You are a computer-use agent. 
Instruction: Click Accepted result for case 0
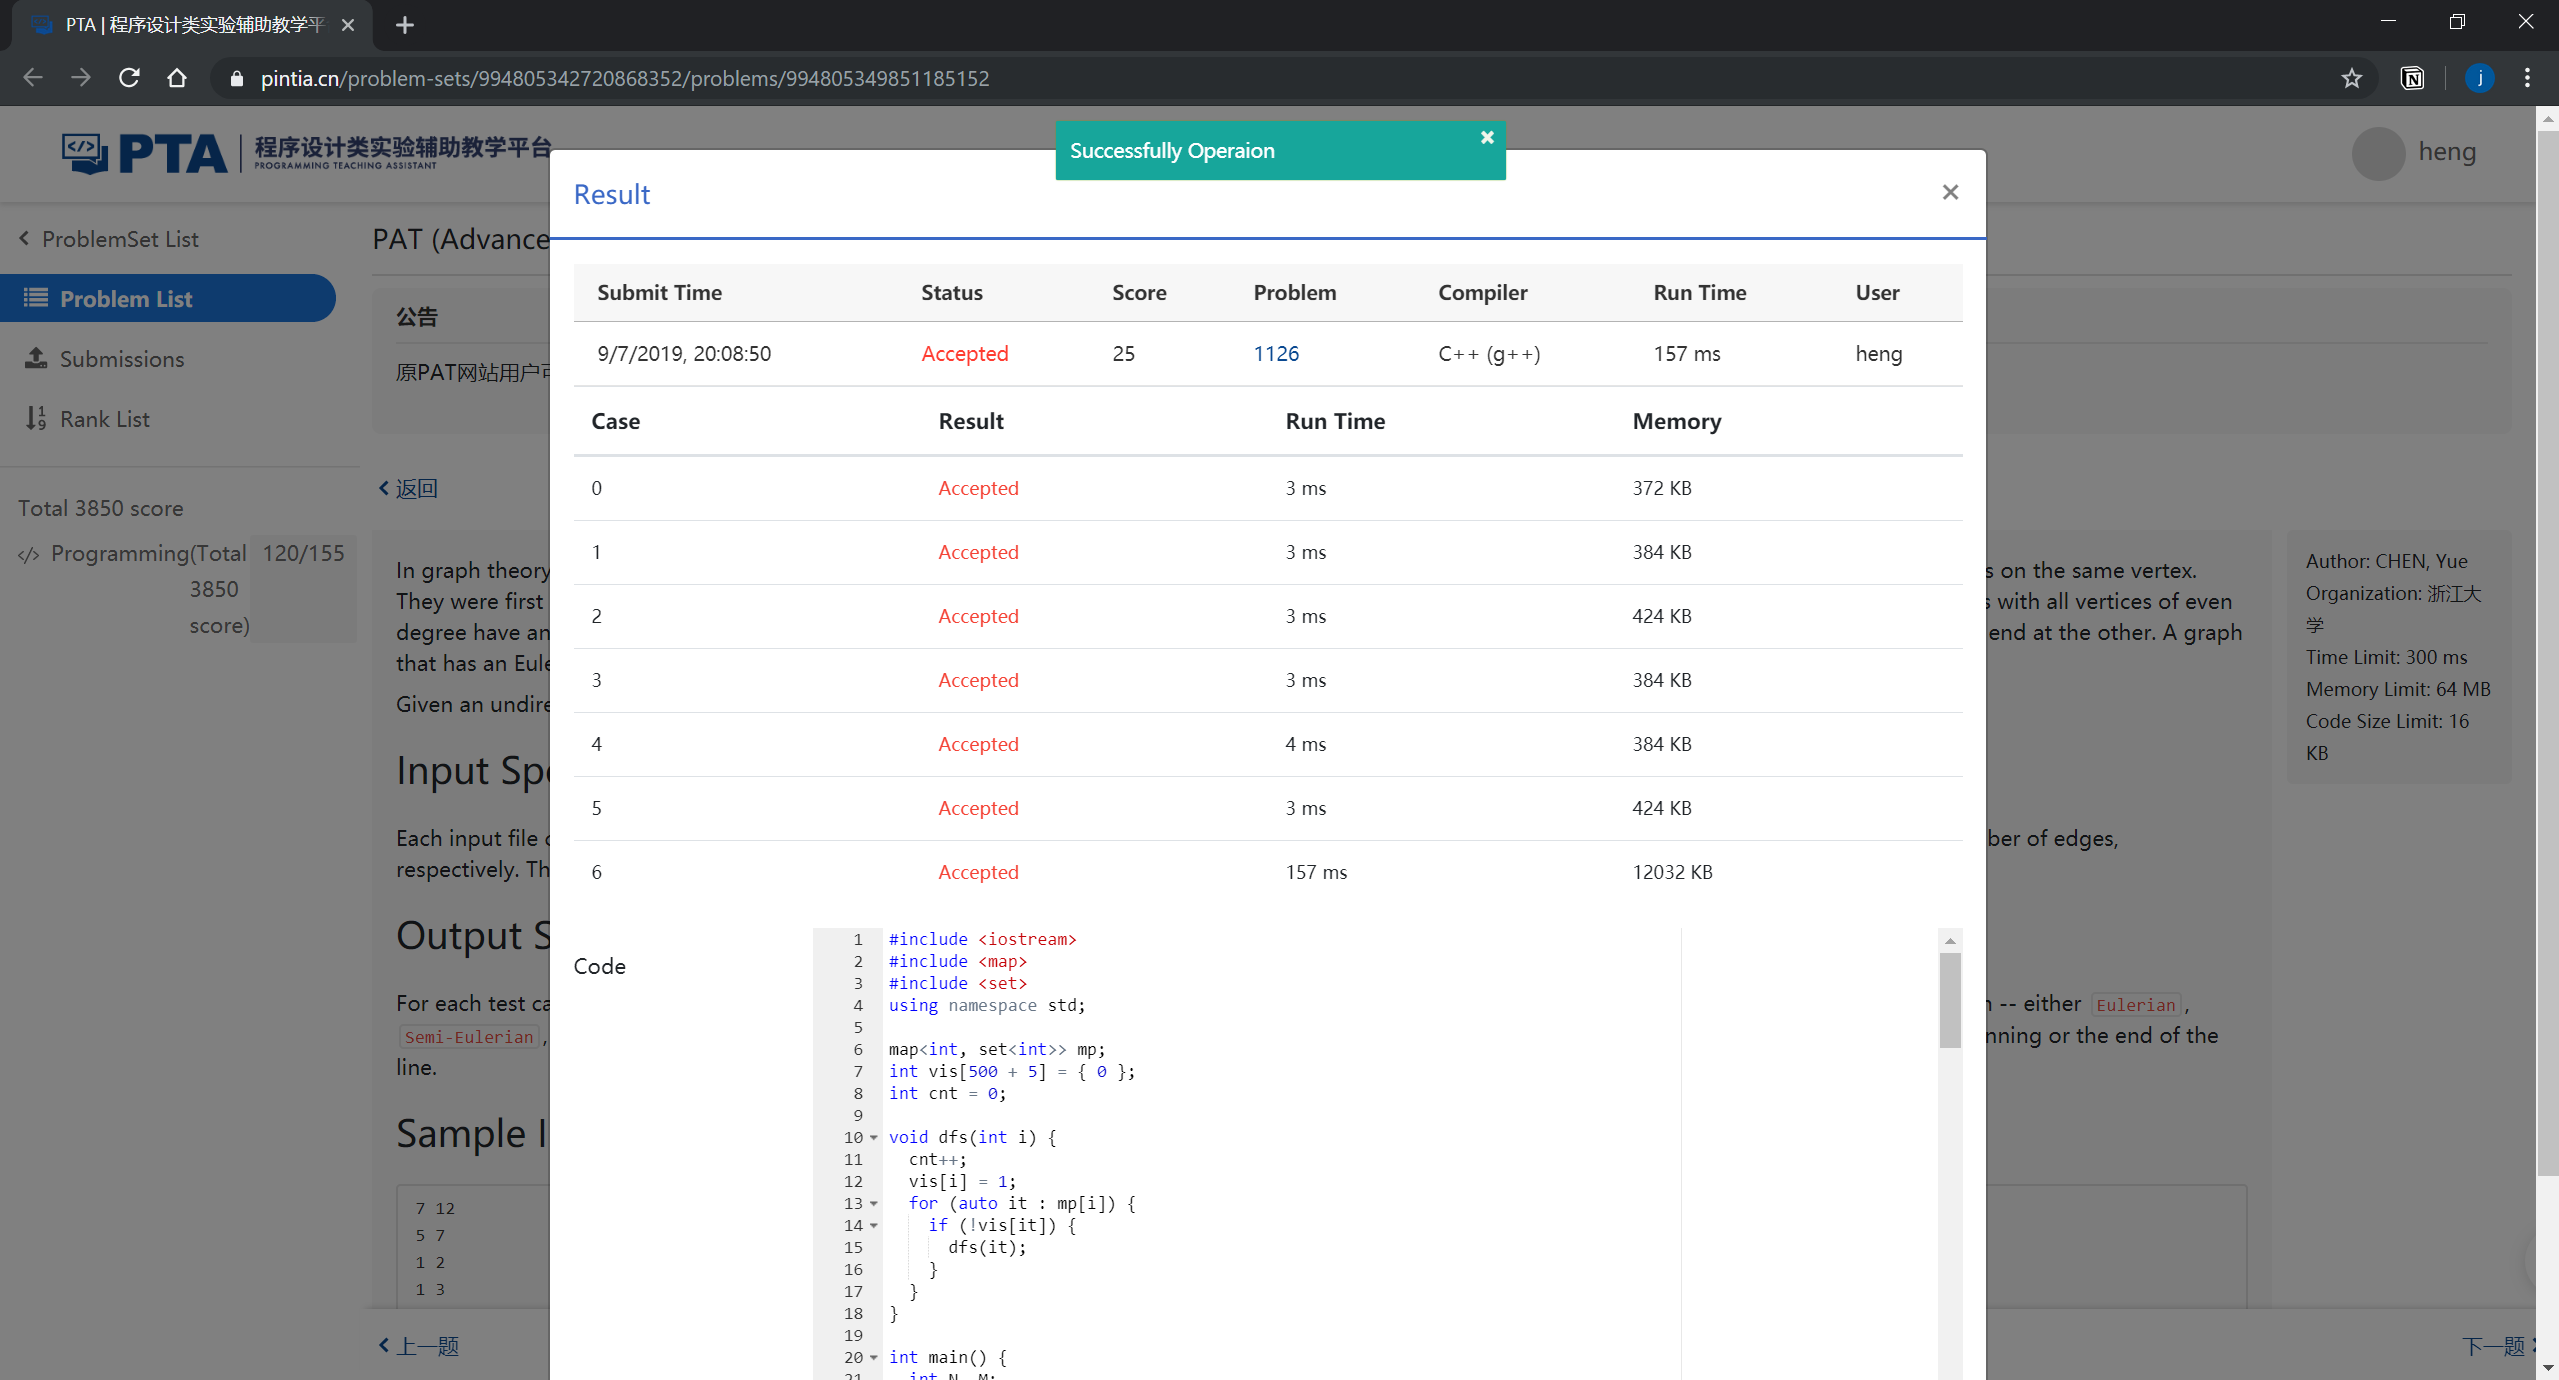click(x=978, y=488)
